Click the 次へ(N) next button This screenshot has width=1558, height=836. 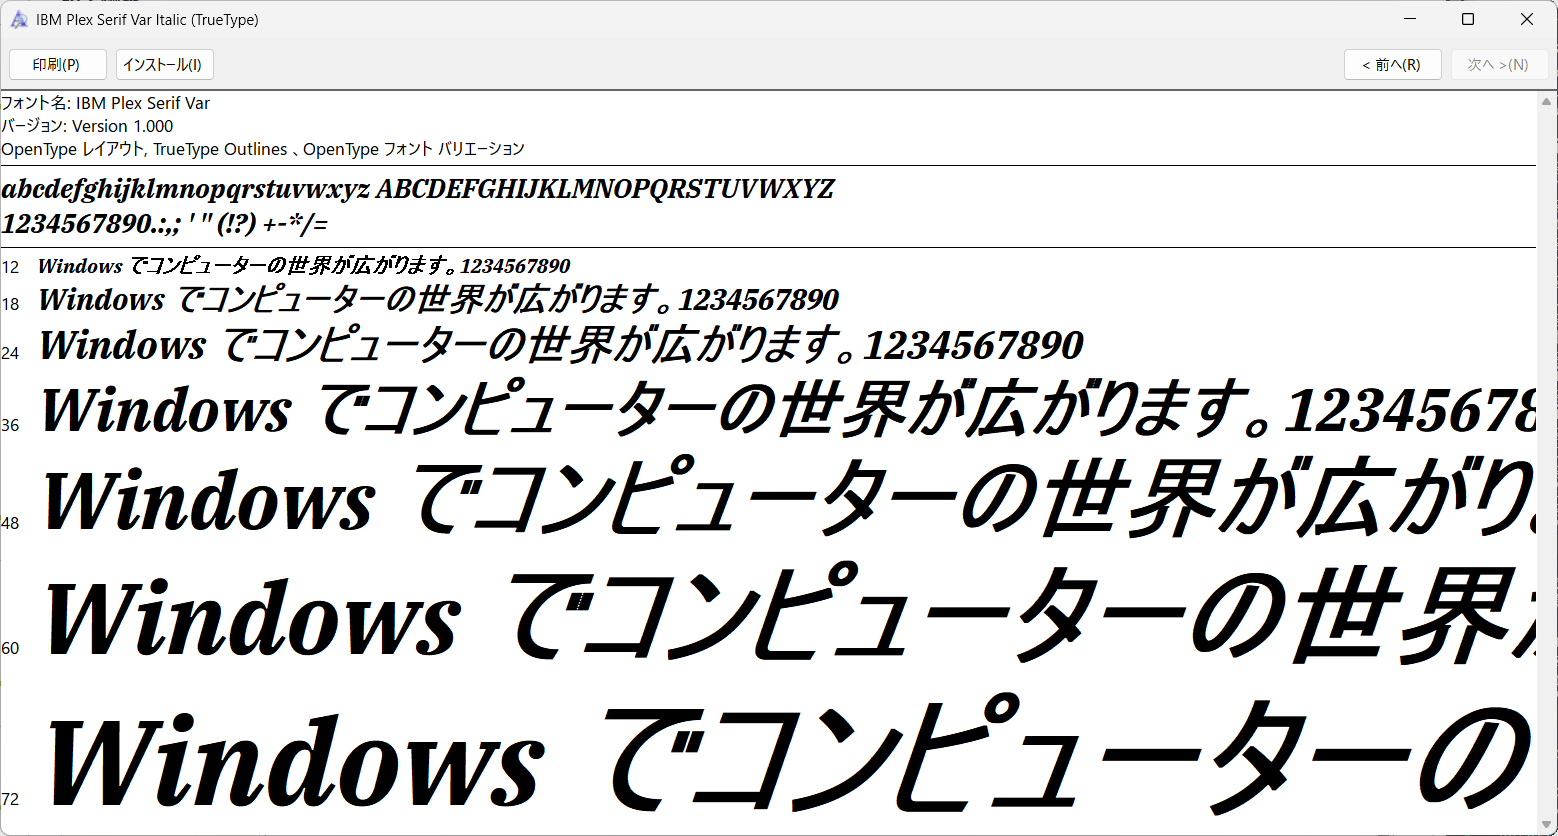pyautogui.click(x=1499, y=65)
